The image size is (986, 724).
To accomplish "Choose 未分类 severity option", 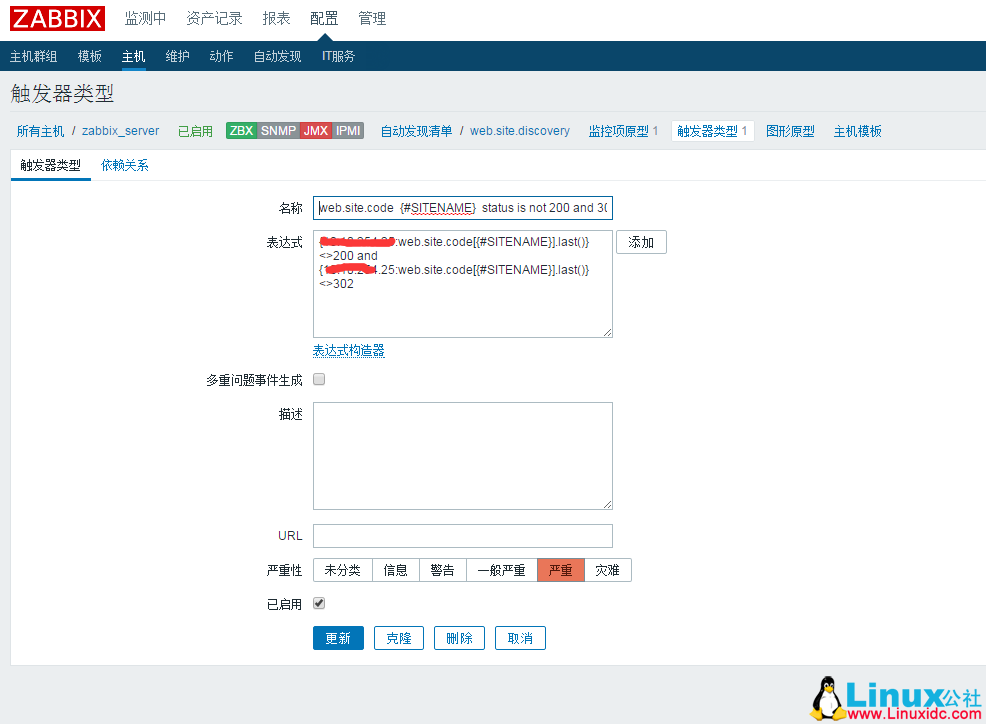I will pyautogui.click(x=342, y=570).
